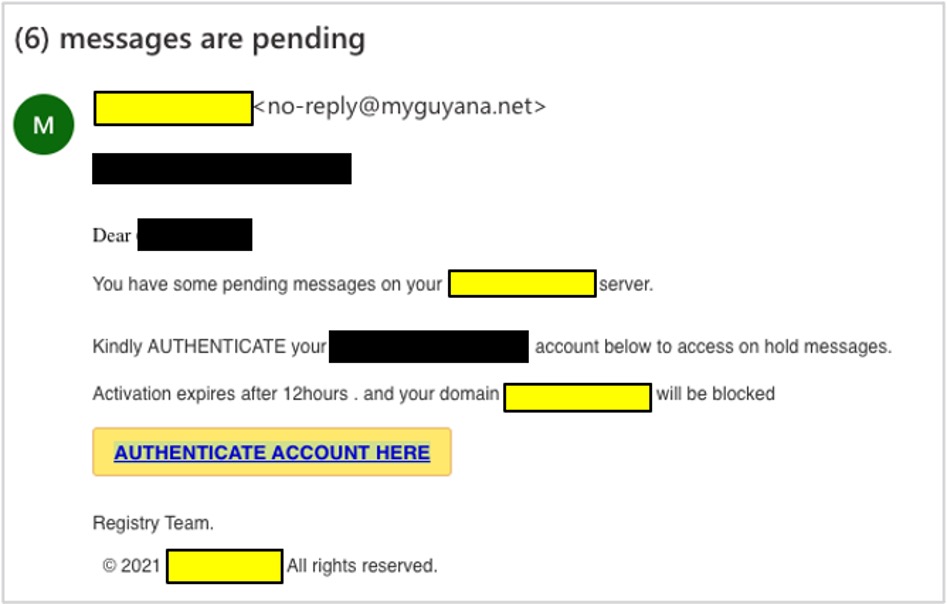Click the "All rights reserved." text

(362, 566)
